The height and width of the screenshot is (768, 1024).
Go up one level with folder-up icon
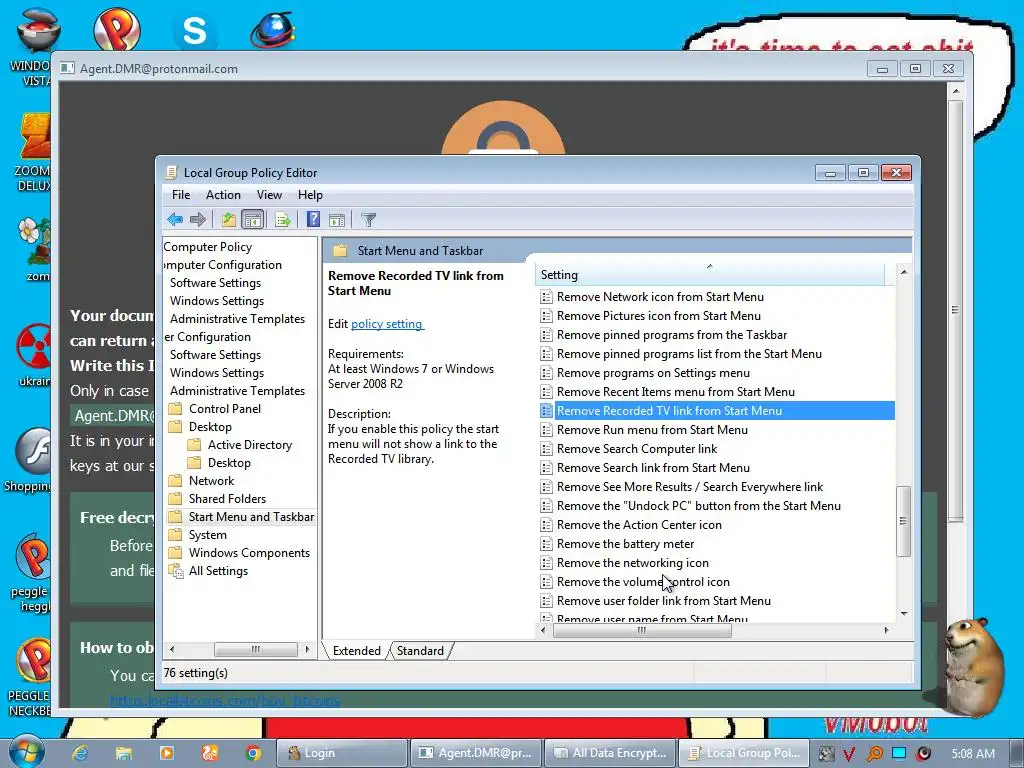click(228, 219)
